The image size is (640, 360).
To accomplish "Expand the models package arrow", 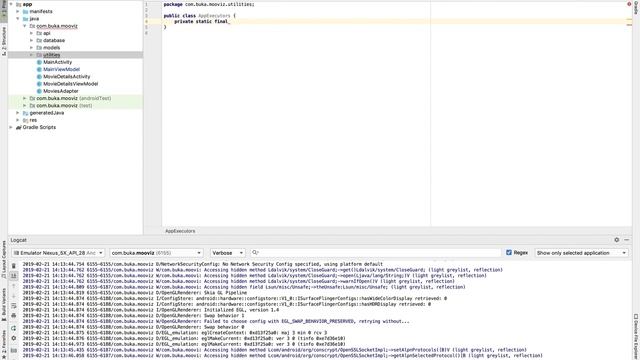I will tap(32, 48).
